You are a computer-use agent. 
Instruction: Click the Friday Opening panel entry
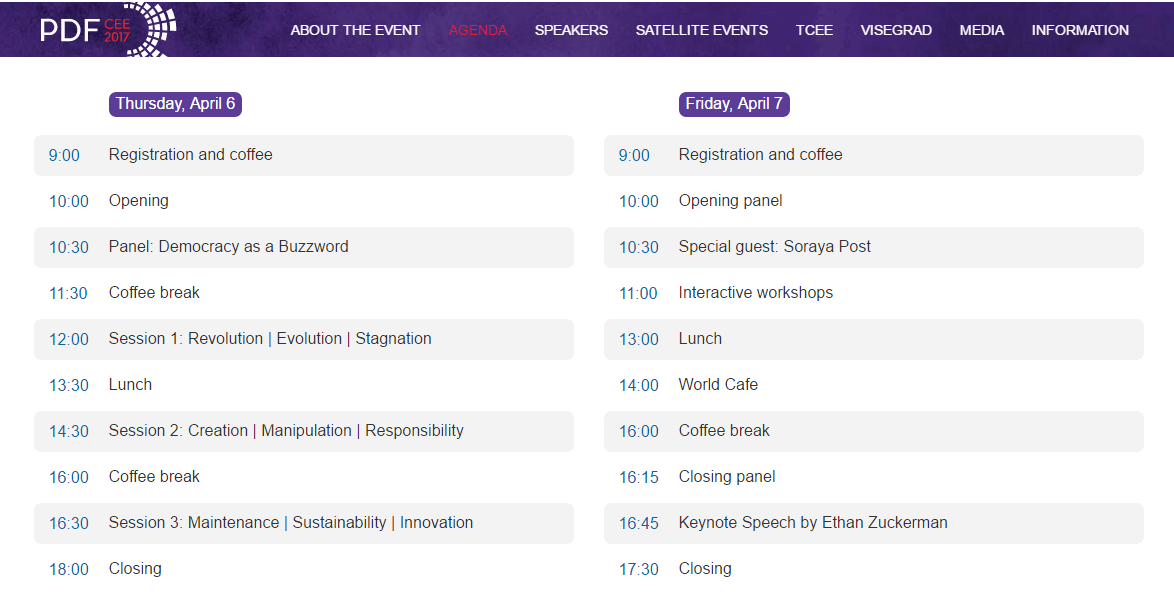point(730,201)
